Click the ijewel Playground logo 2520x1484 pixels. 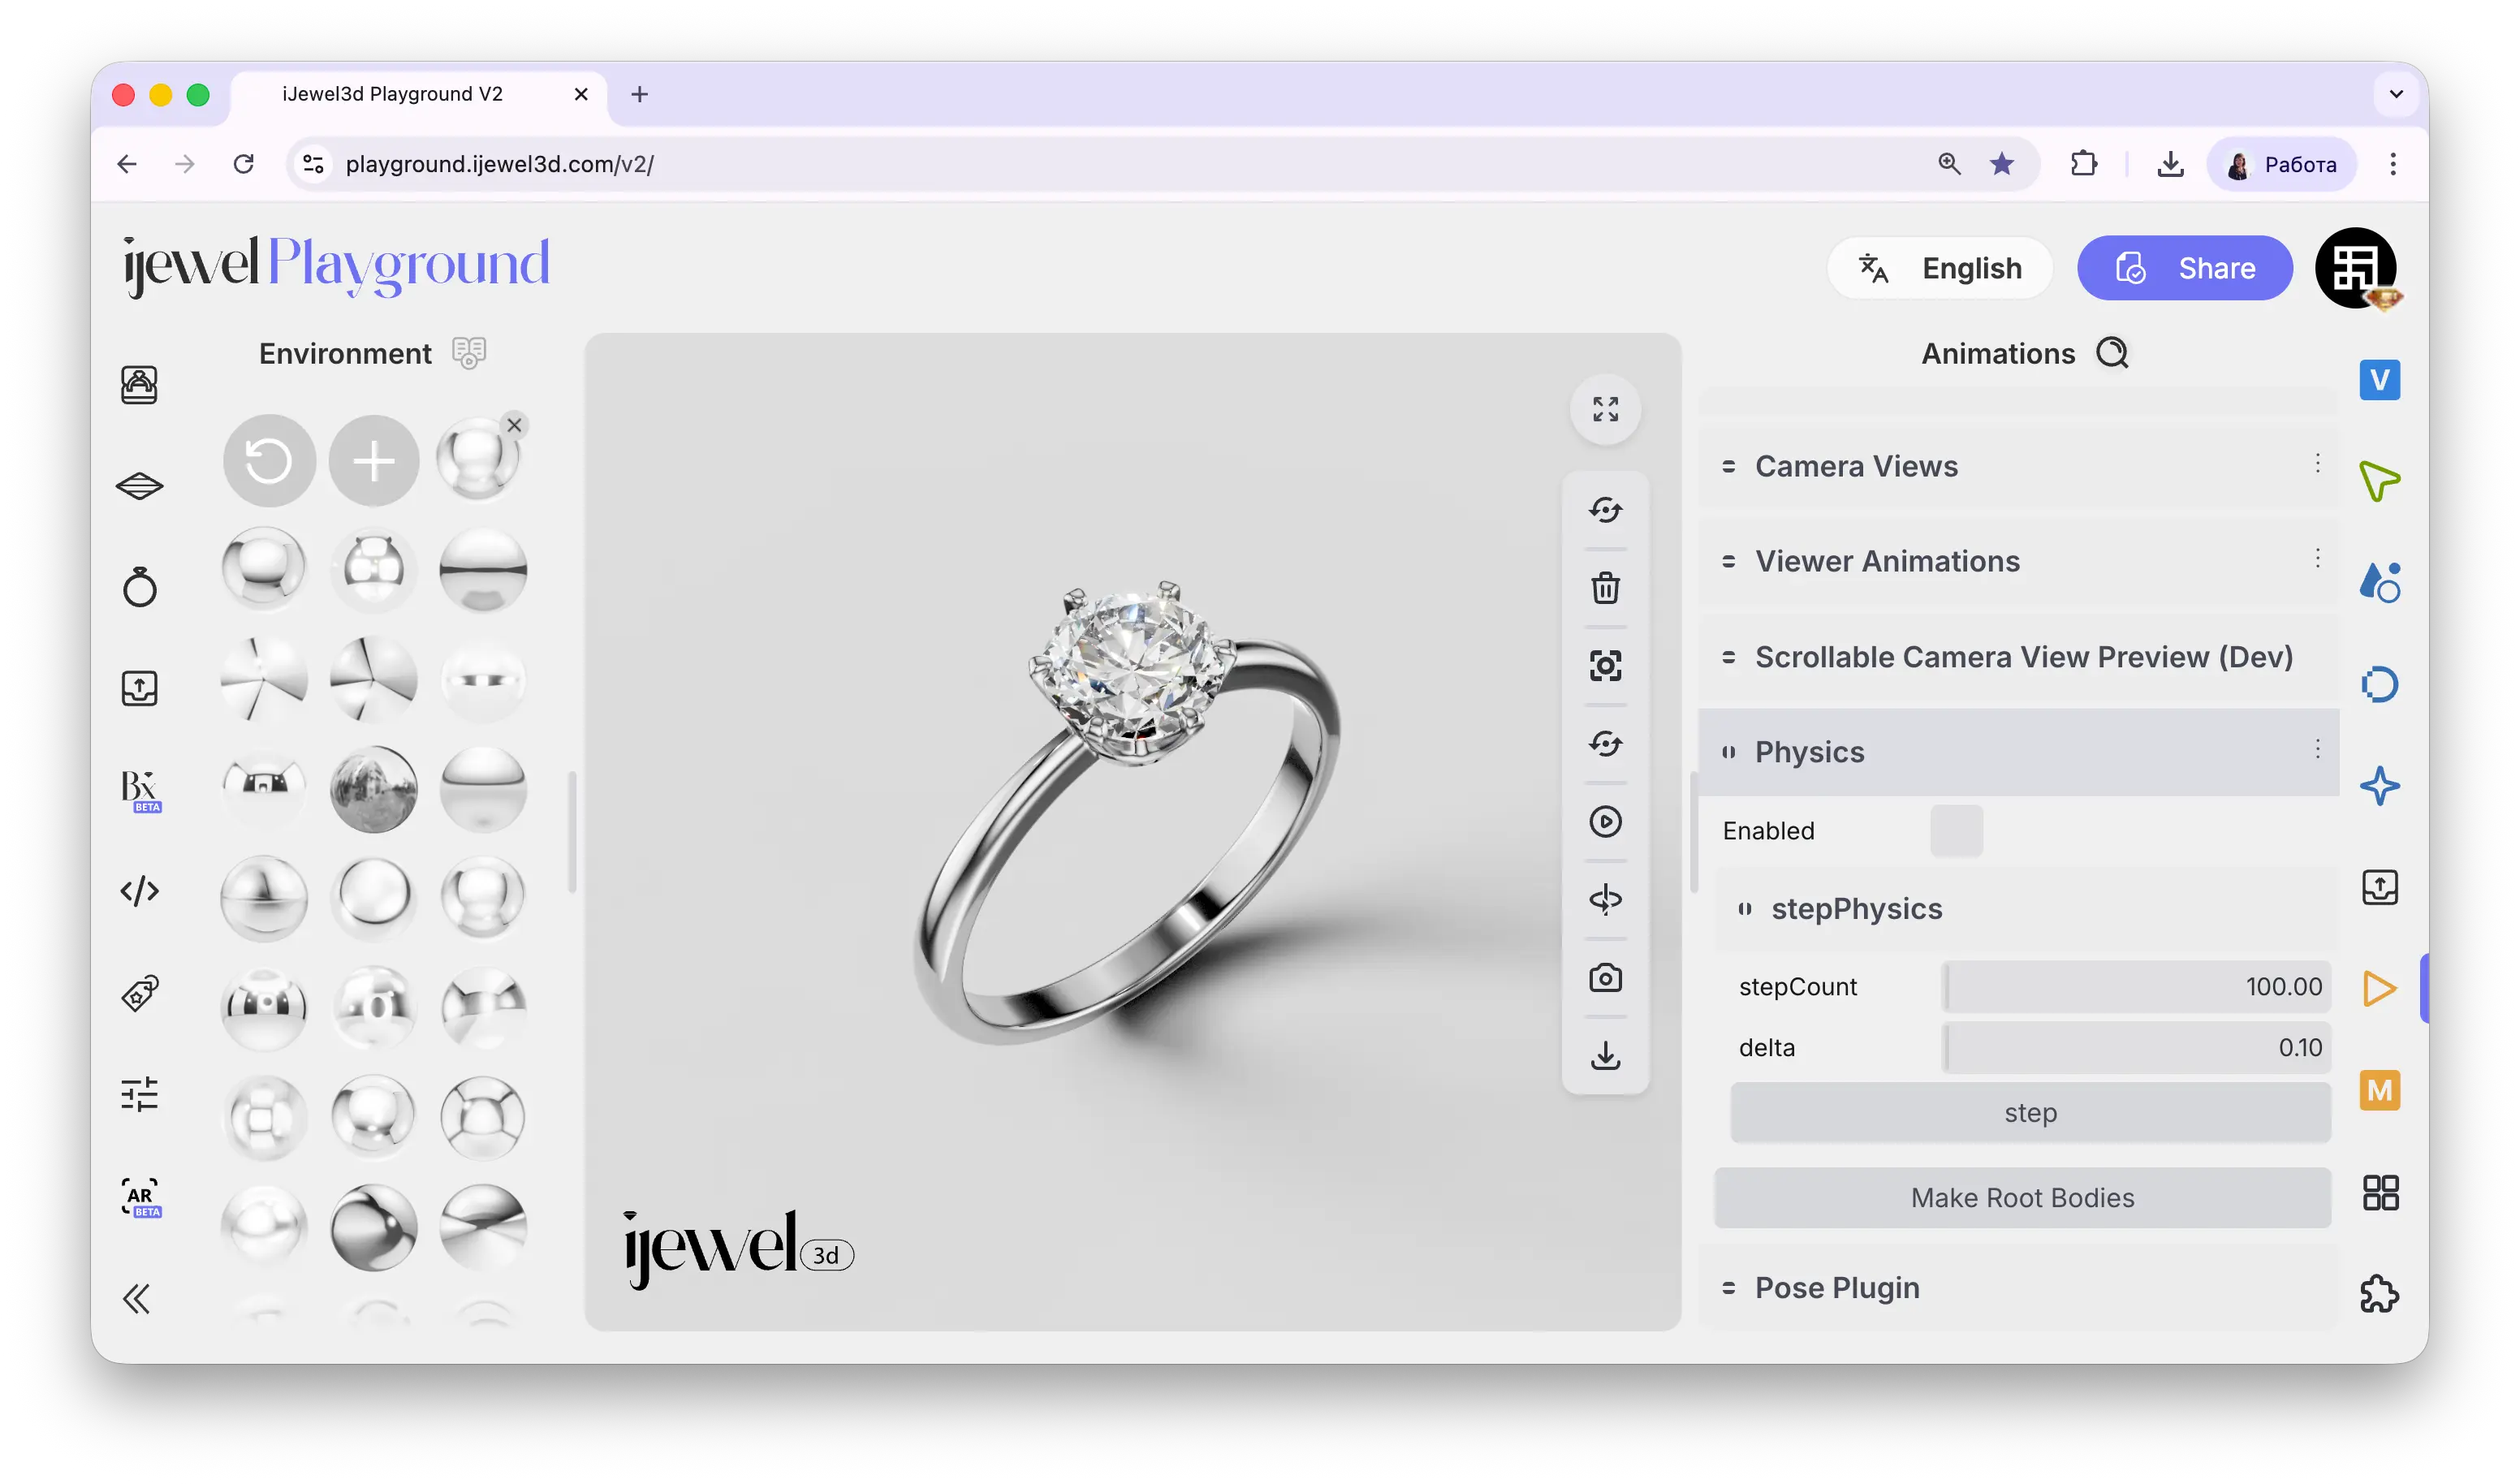coord(336,266)
